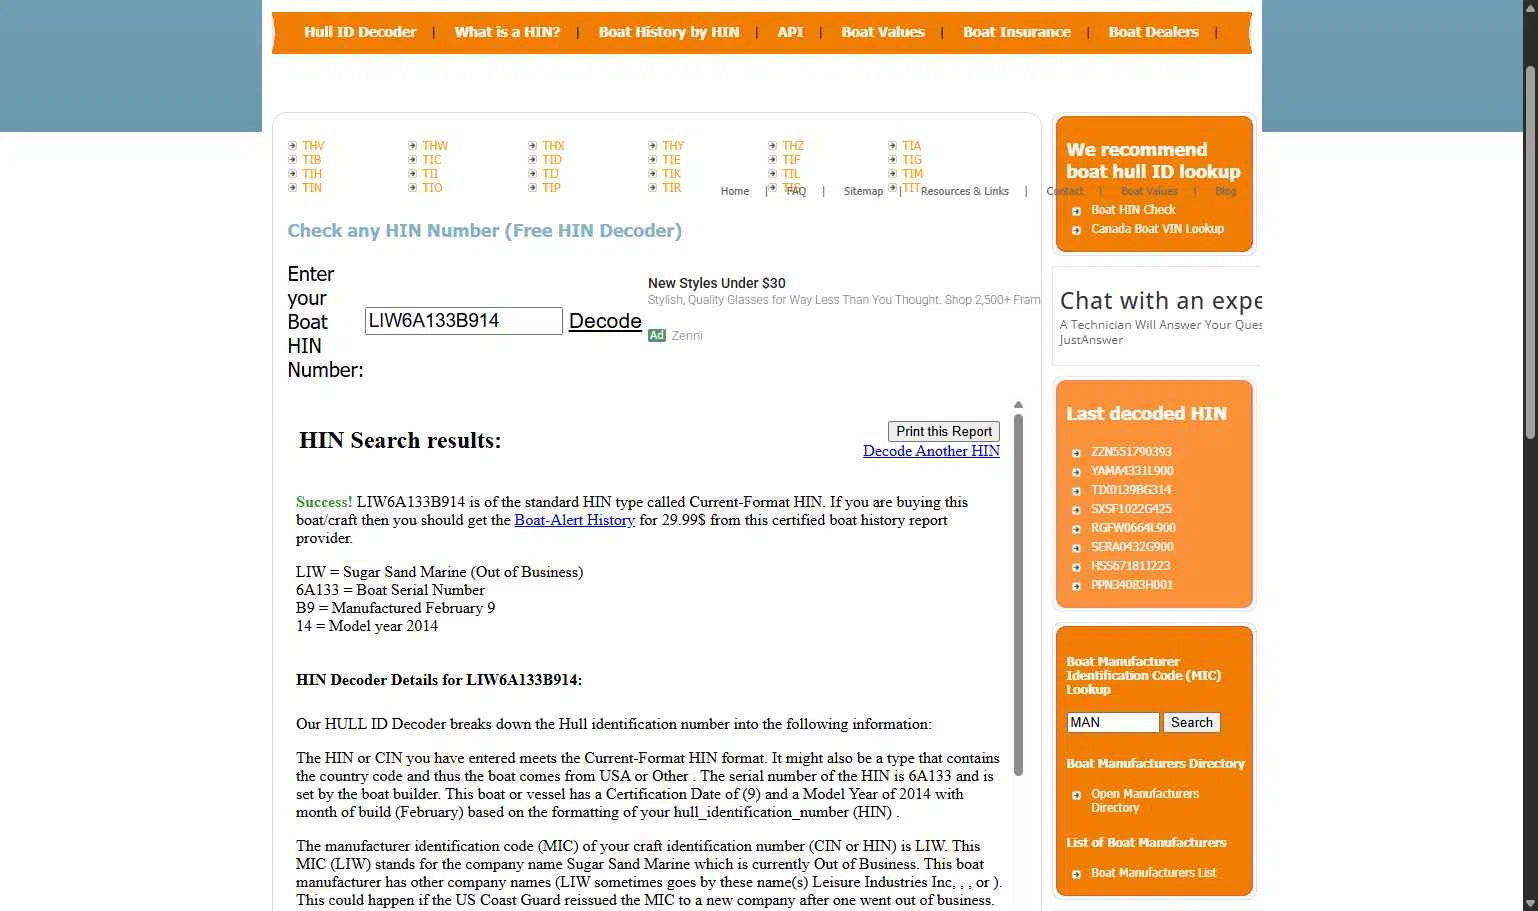The width and height of the screenshot is (1538, 911).
Task: Open the Chat with an expert ad
Action: click(x=1160, y=301)
